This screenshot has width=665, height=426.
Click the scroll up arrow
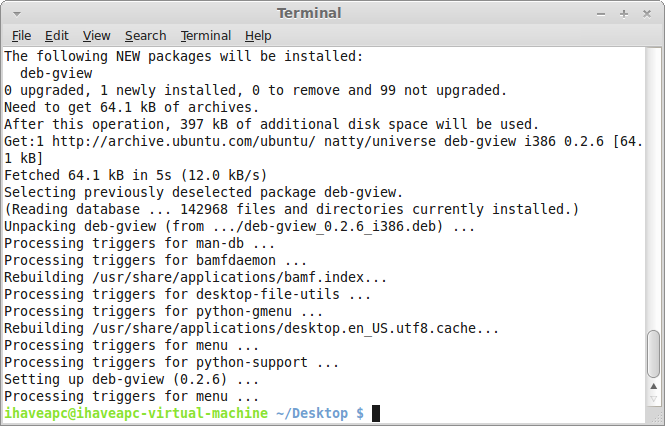(x=654, y=386)
